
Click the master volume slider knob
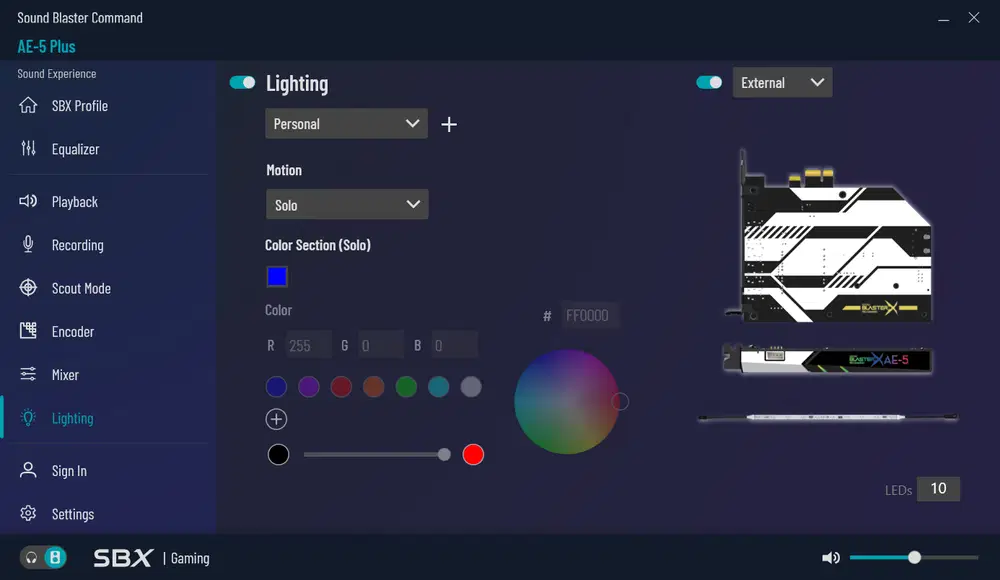914,558
